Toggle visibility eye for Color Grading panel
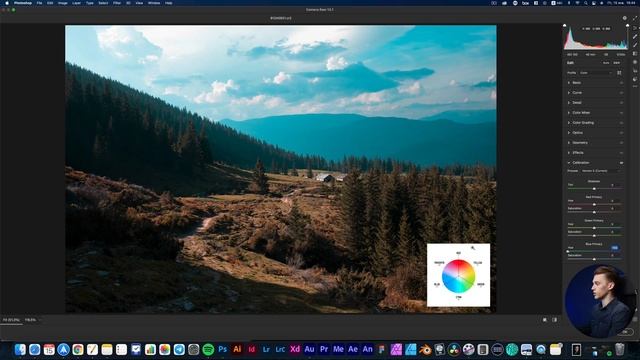640x360 pixels. 621,123
